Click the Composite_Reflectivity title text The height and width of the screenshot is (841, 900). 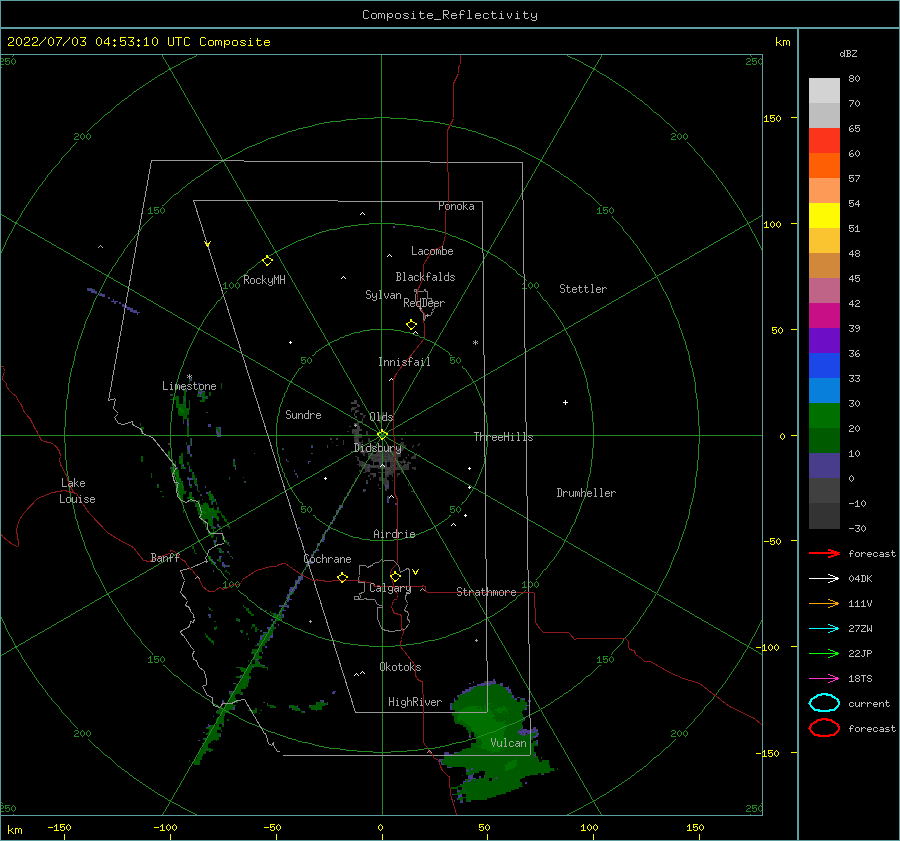coord(449,15)
